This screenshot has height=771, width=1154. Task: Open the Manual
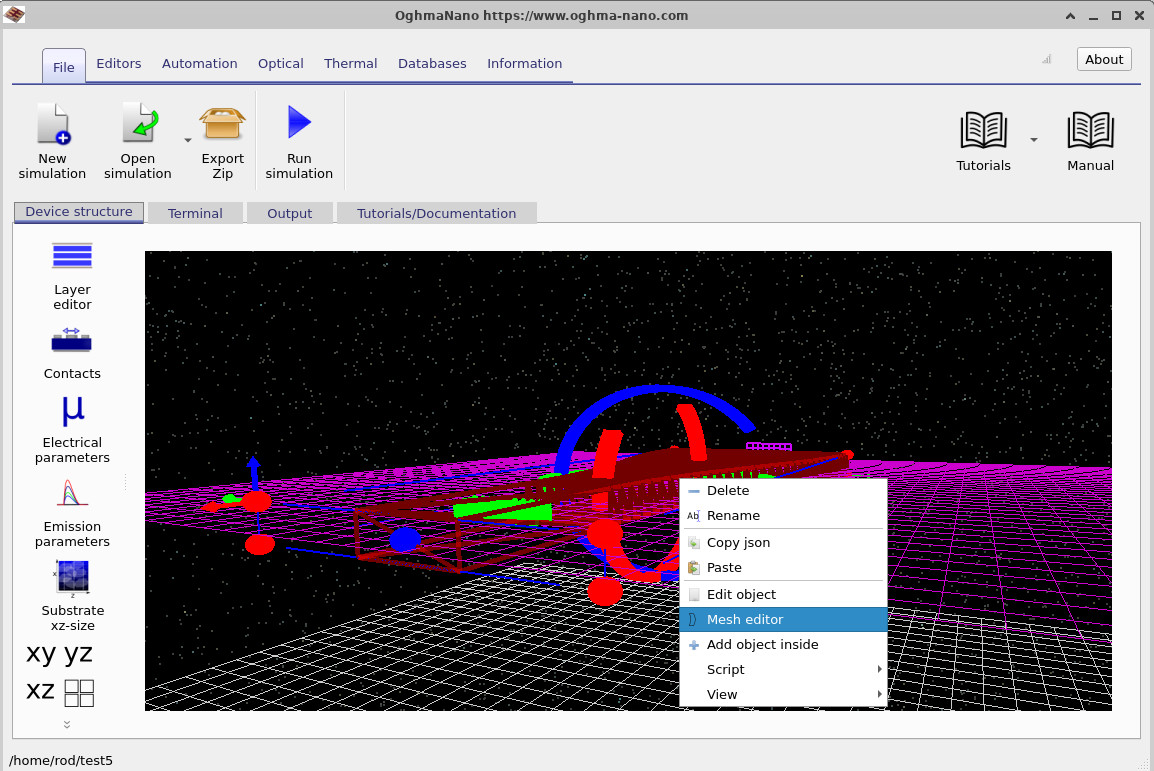(x=1089, y=135)
